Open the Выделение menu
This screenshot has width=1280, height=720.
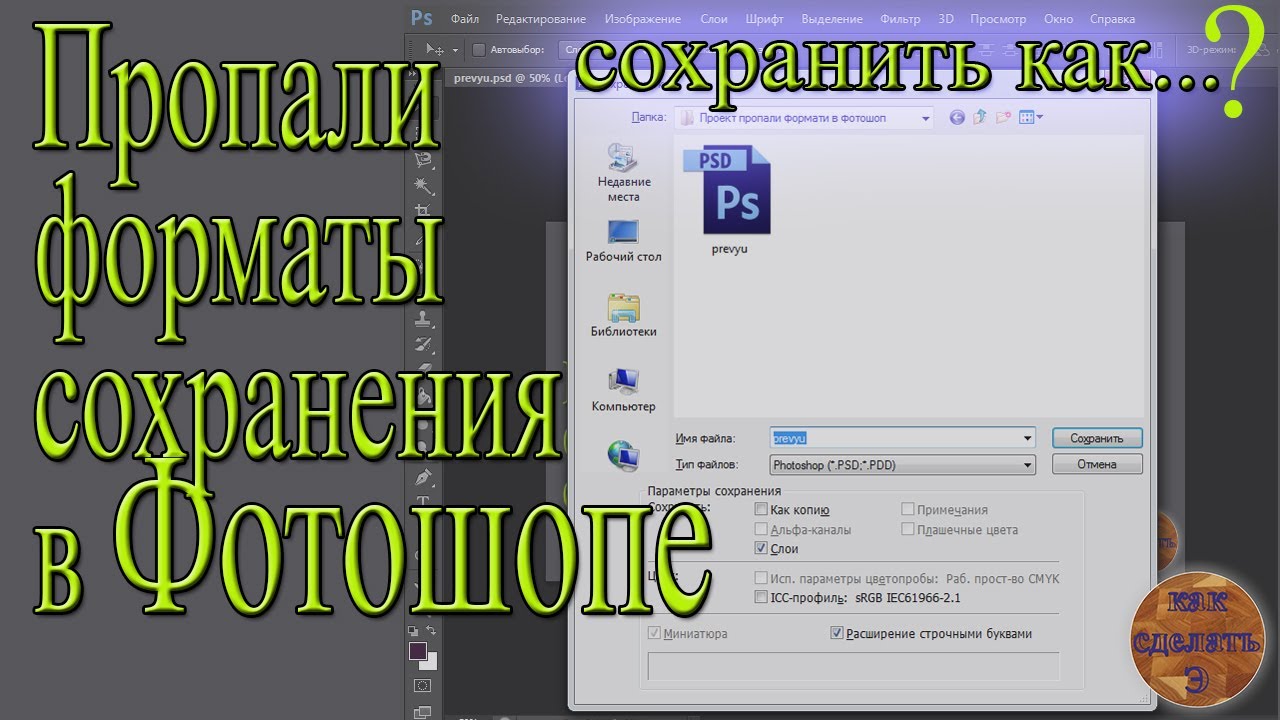[832, 19]
